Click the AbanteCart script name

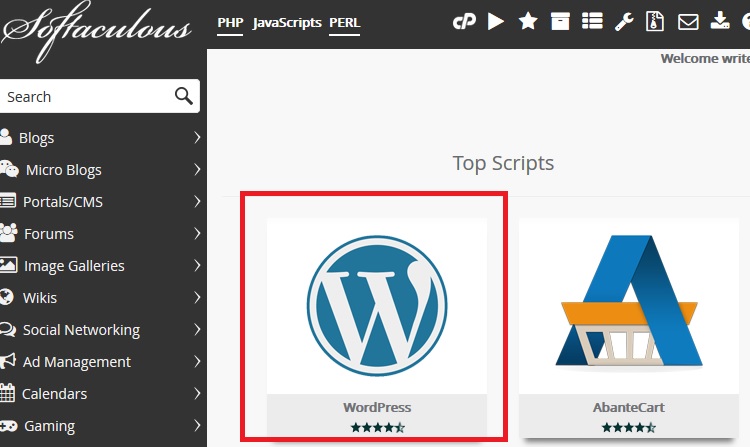(629, 407)
